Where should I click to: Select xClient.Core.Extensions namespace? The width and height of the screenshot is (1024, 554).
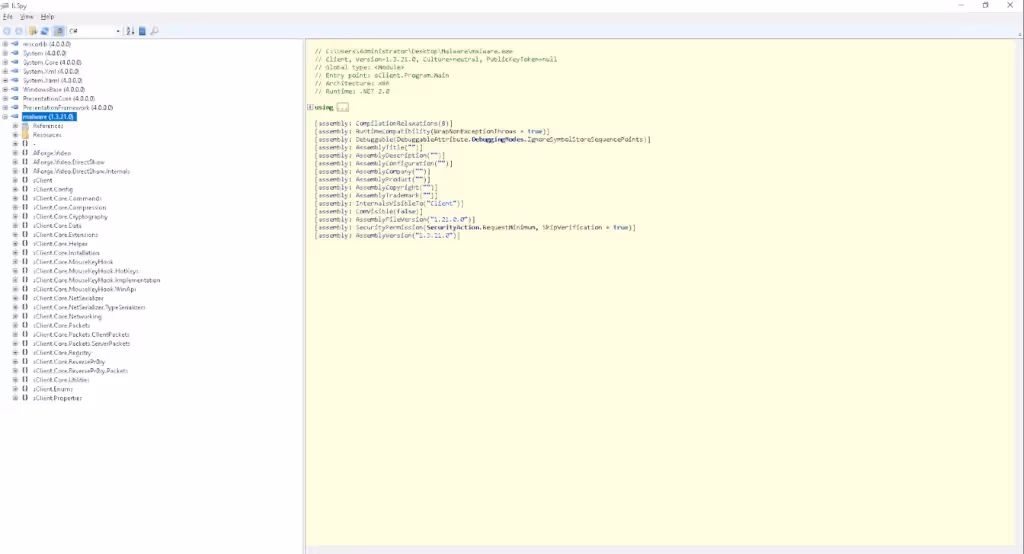click(x=65, y=235)
